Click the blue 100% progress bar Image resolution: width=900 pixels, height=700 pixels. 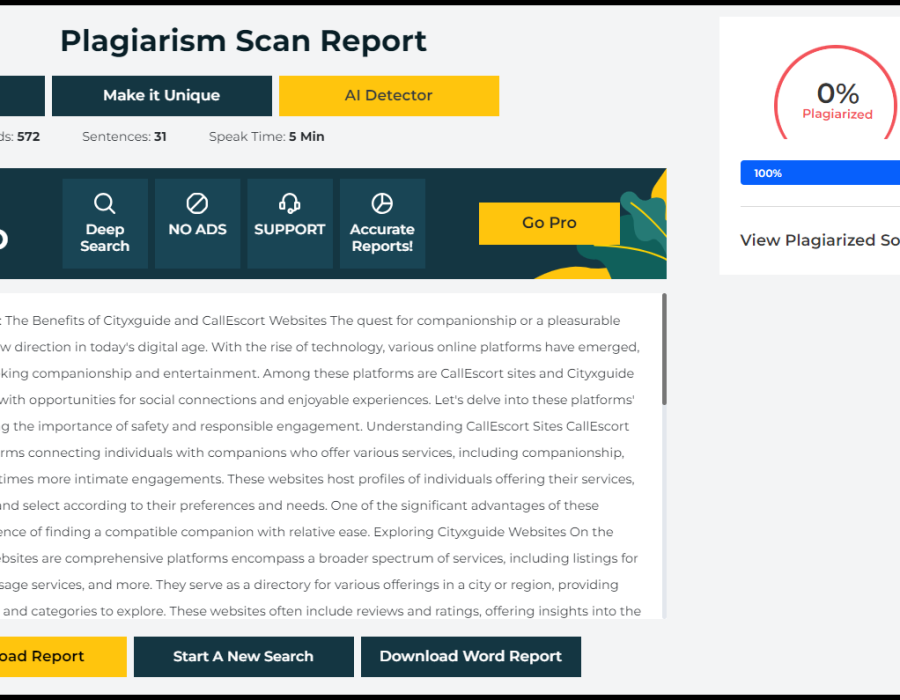click(819, 173)
